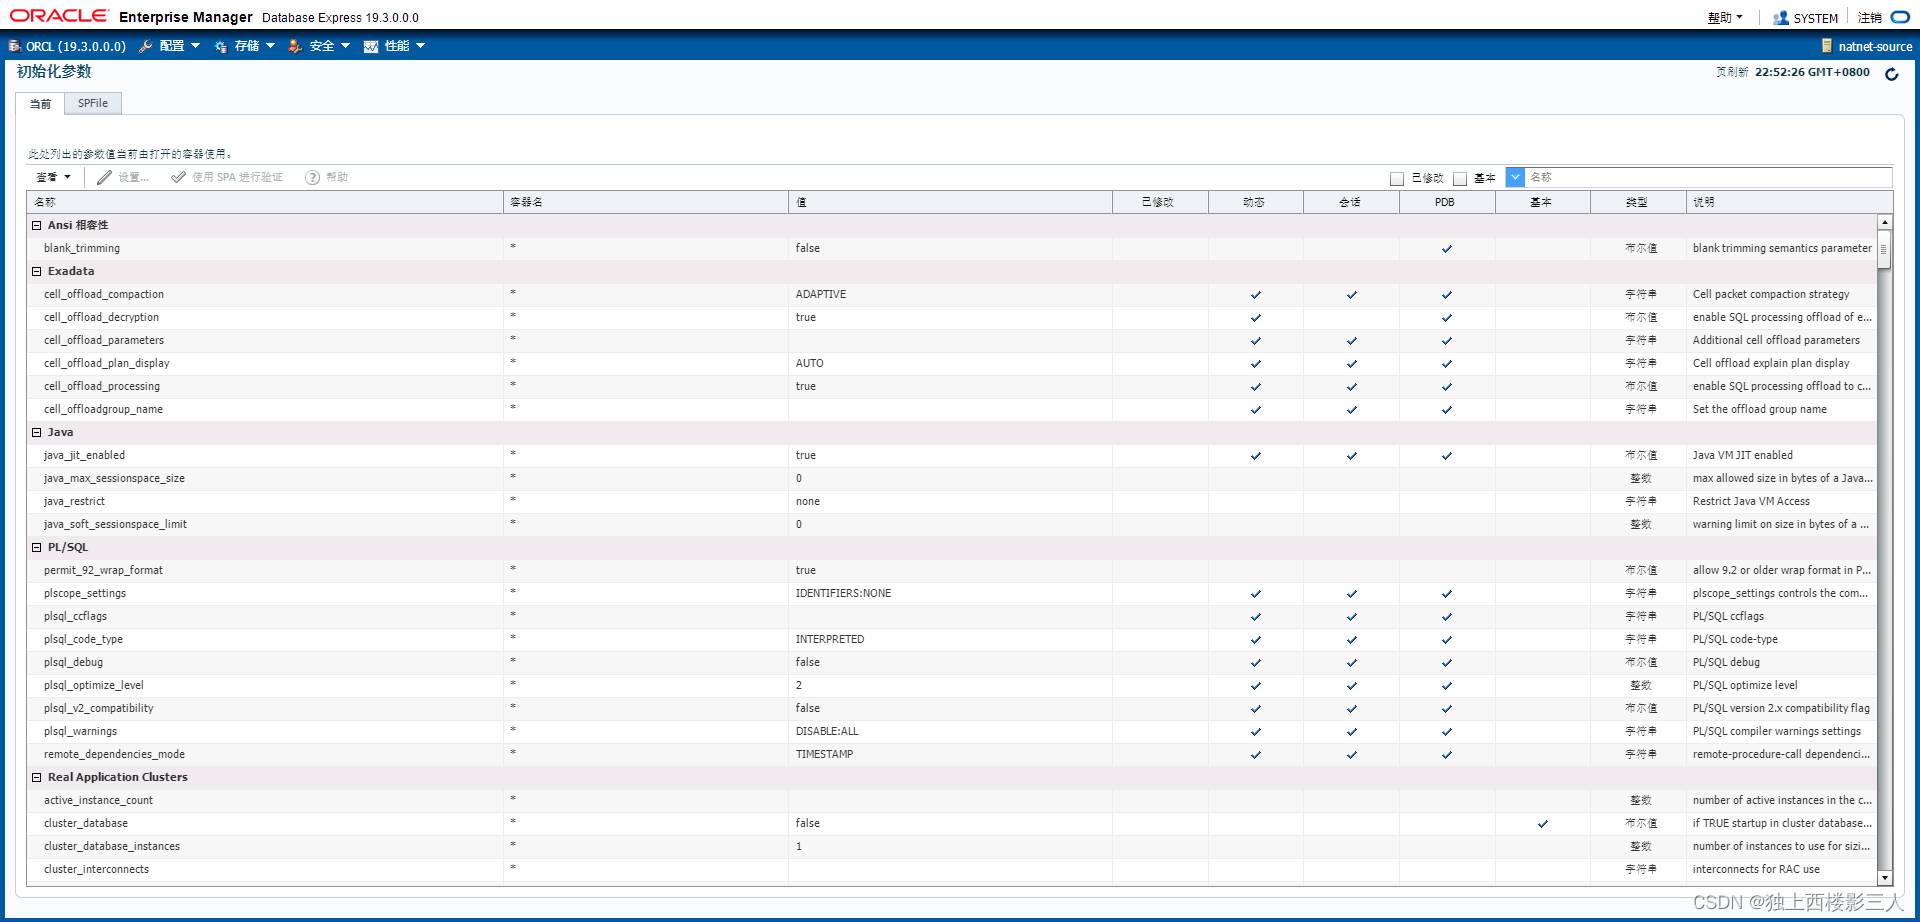Select the cluster_interconnects row name
Image resolution: width=1920 pixels, height=922 pixels.
tap(96, 870)
